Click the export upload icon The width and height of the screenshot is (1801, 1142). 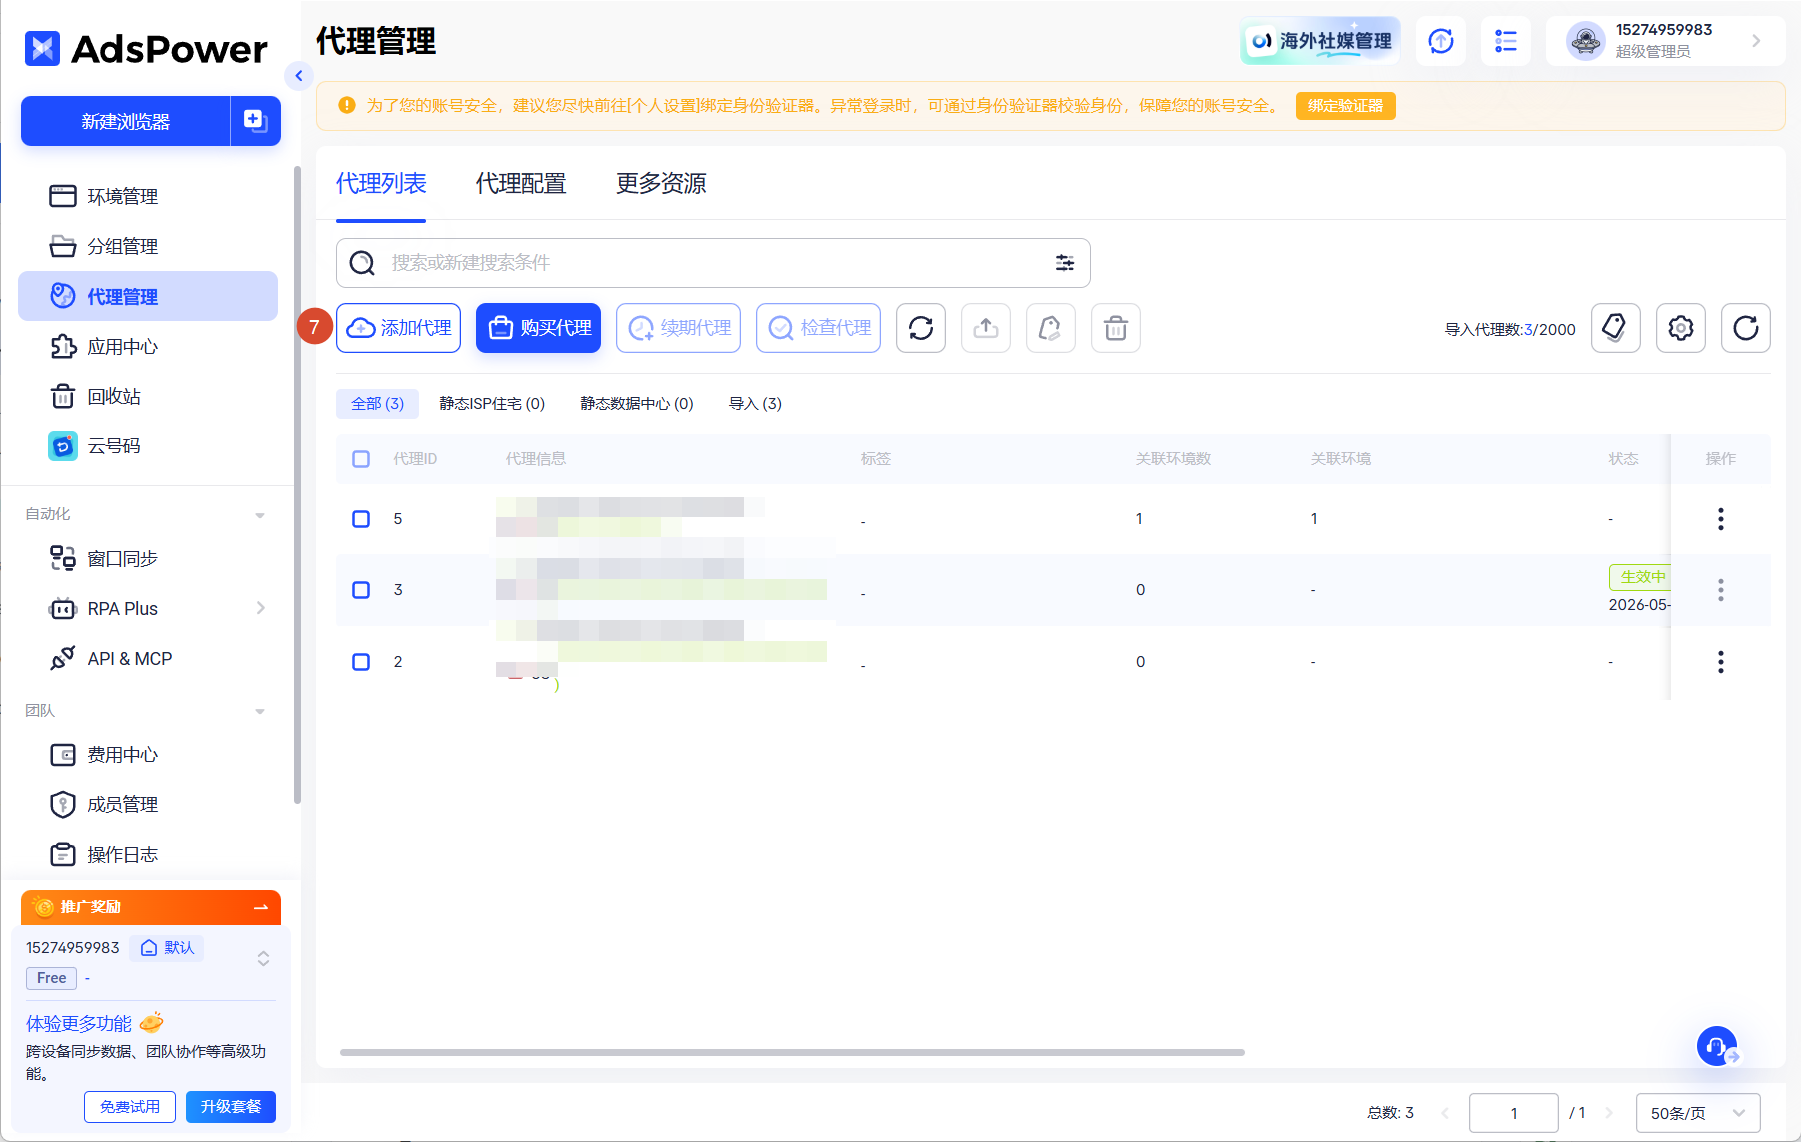point(986,328)
